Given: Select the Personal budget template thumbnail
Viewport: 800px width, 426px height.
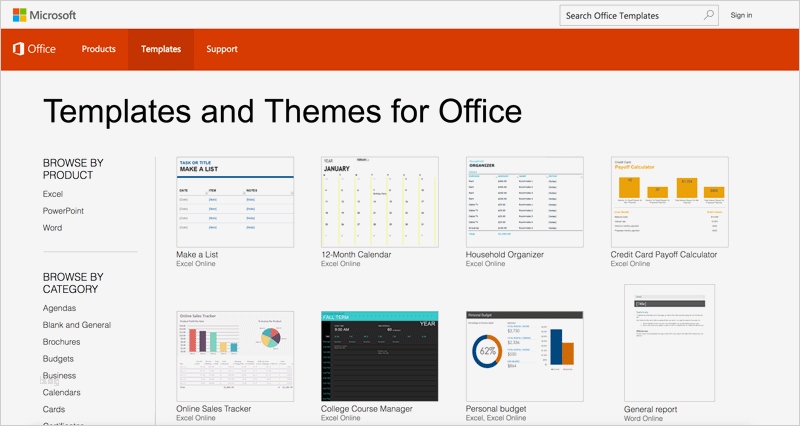Looking at the screenshot, I should click(x=524, y=356).
